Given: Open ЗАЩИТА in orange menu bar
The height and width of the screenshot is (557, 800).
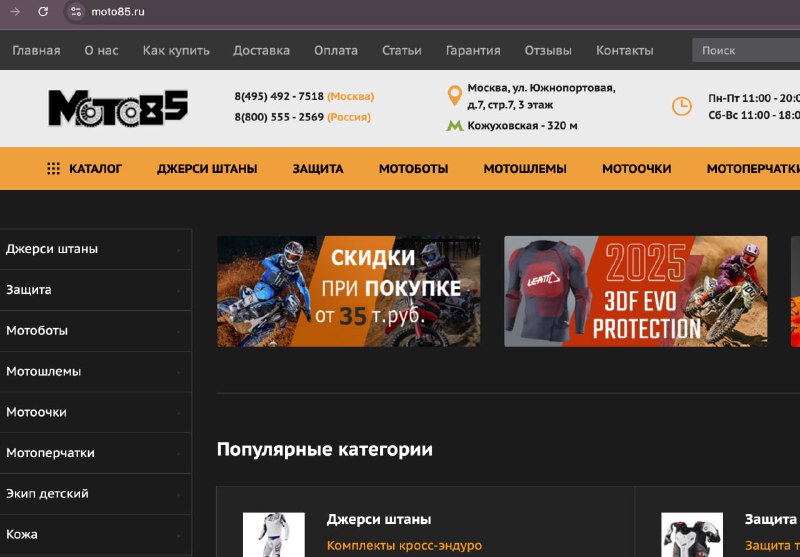Looking at the screenshot, I should pyautogui.click(x=318, y=169).
